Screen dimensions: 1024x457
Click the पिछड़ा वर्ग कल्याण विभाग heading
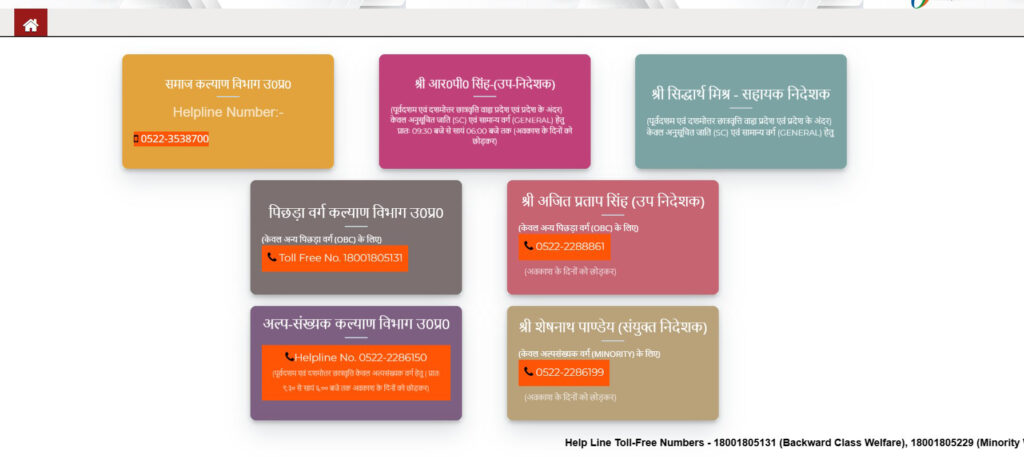click(x=355, y=213)
